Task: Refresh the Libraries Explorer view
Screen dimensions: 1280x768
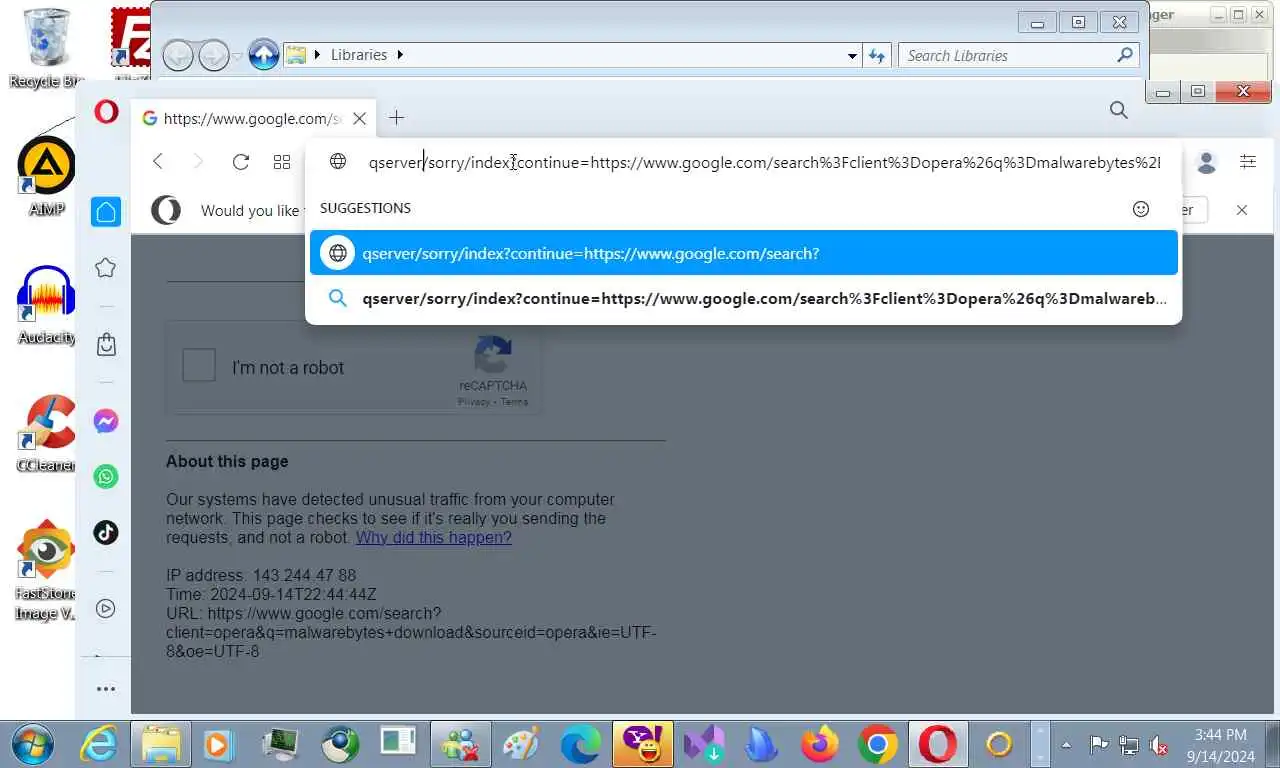Action: [x=877, y=56]
